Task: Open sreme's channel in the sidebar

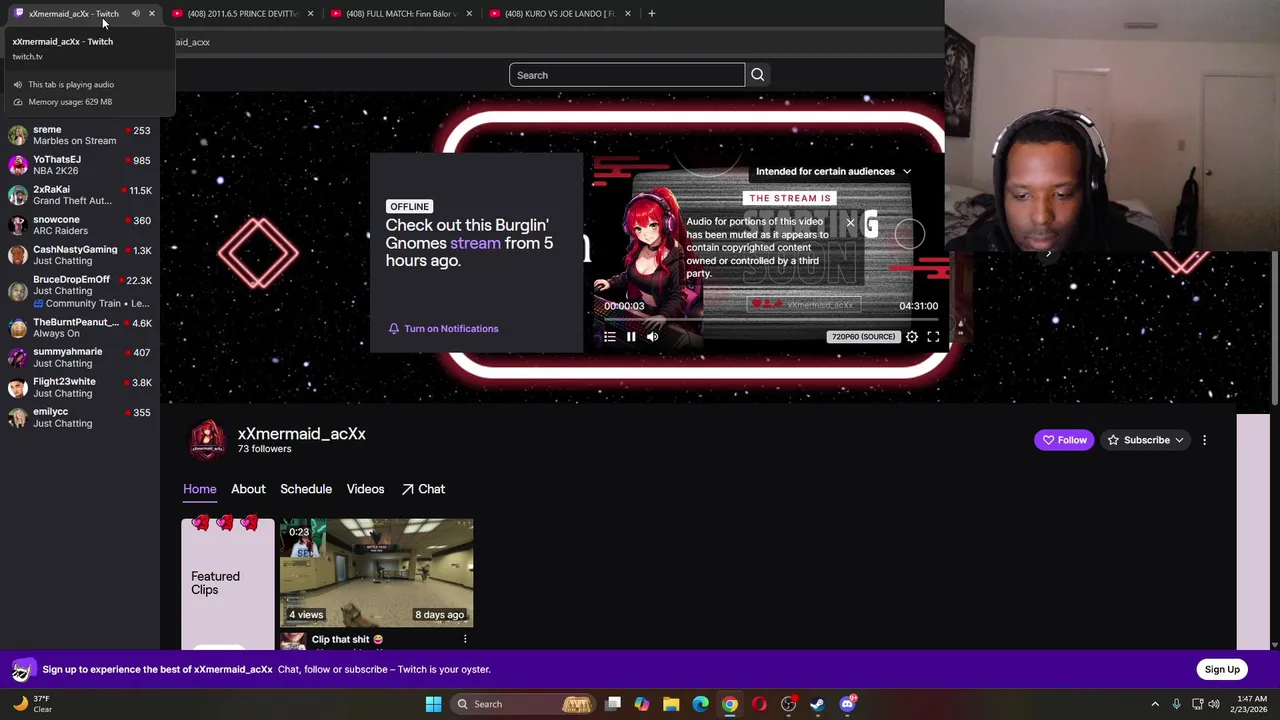Action: pos(80,135)
